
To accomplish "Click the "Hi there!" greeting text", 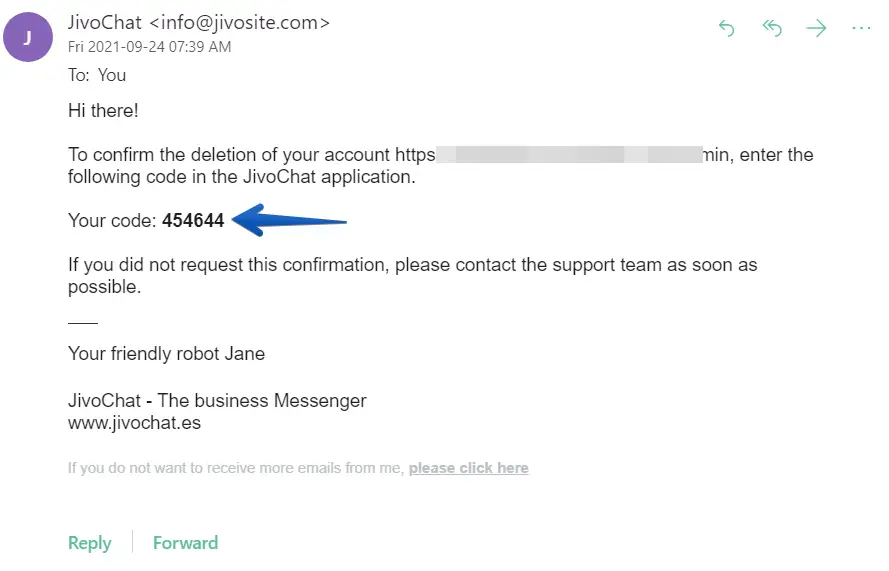I will coord(103,111).
